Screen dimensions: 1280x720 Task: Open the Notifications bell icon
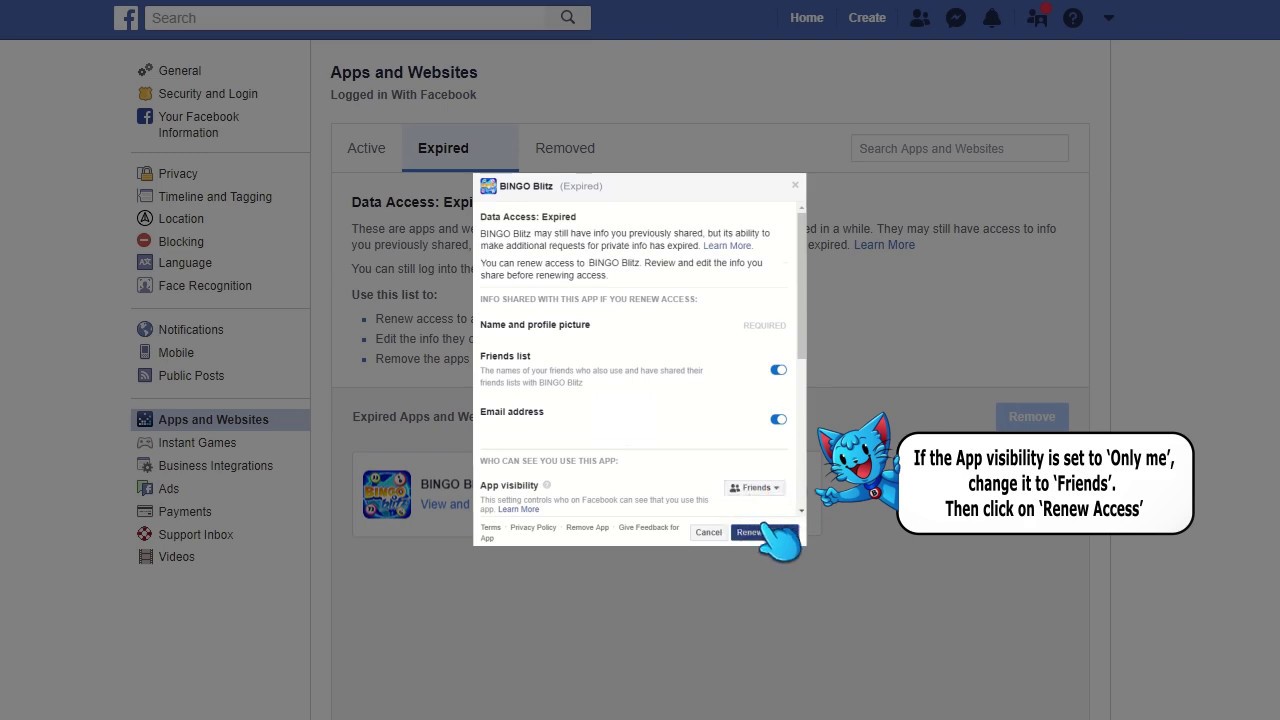click(x=992, y=18)
